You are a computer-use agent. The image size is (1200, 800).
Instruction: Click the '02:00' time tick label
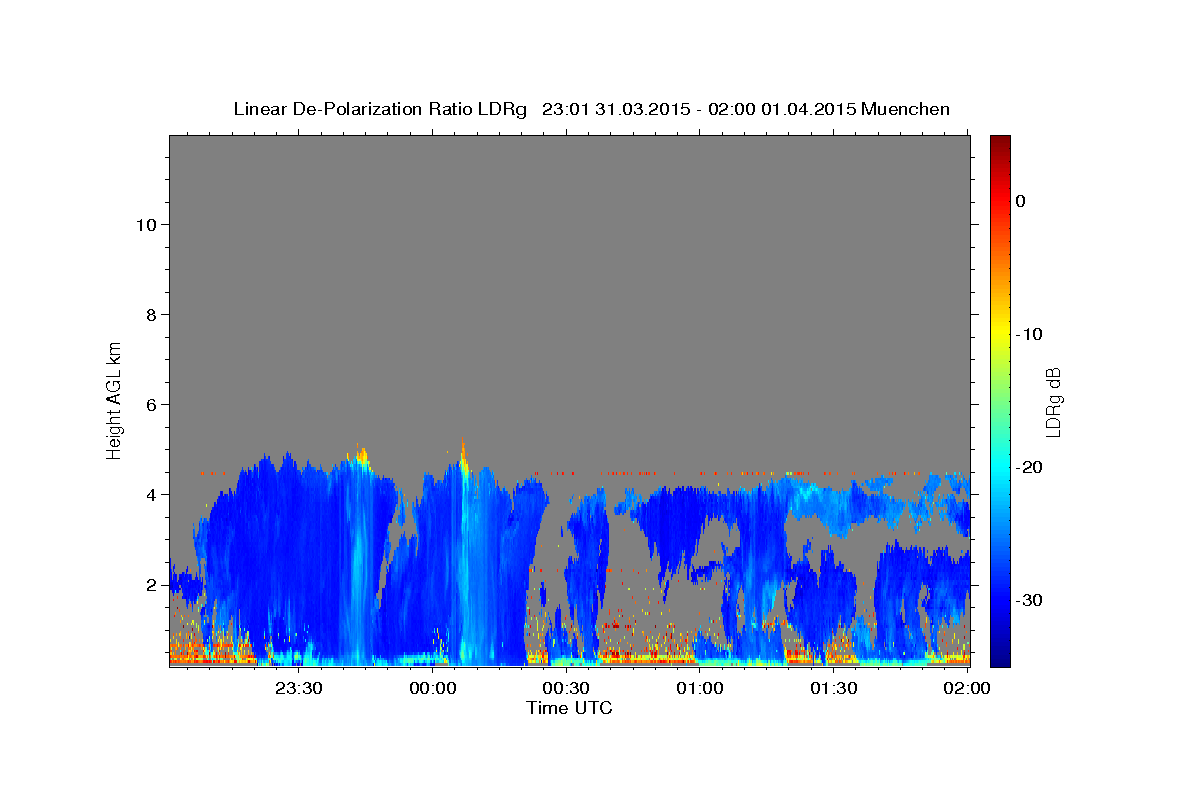(x=967, y=688)
